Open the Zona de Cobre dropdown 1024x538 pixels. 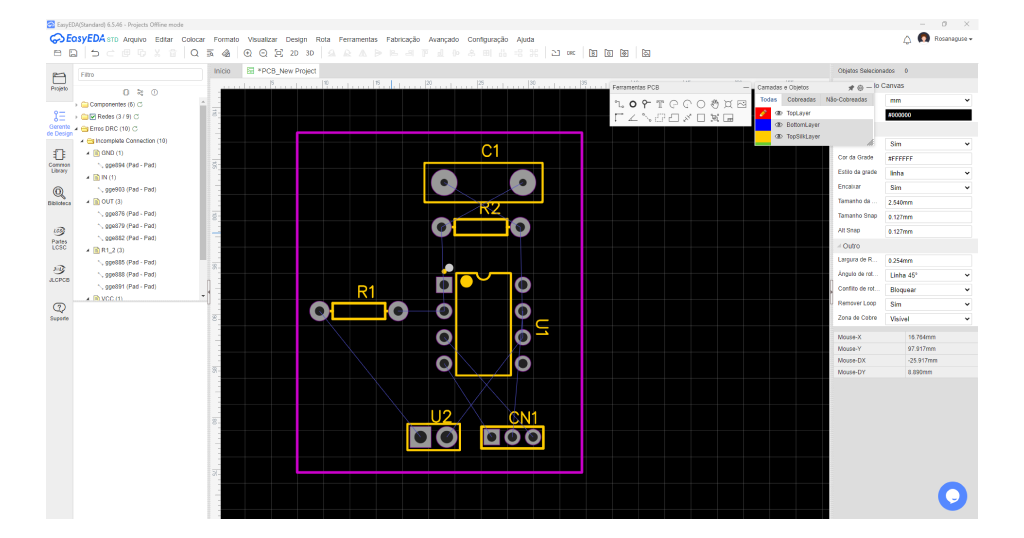928,319
